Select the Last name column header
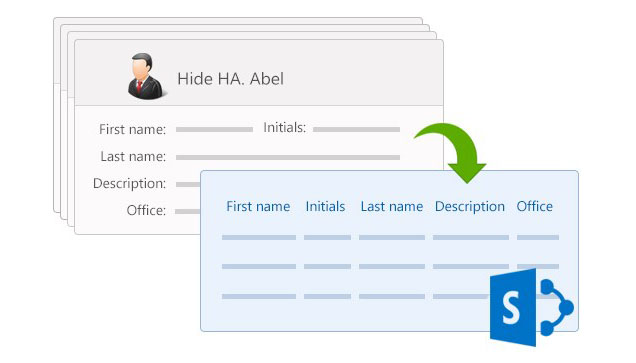 pyautogui.click(x=392, y=206)
